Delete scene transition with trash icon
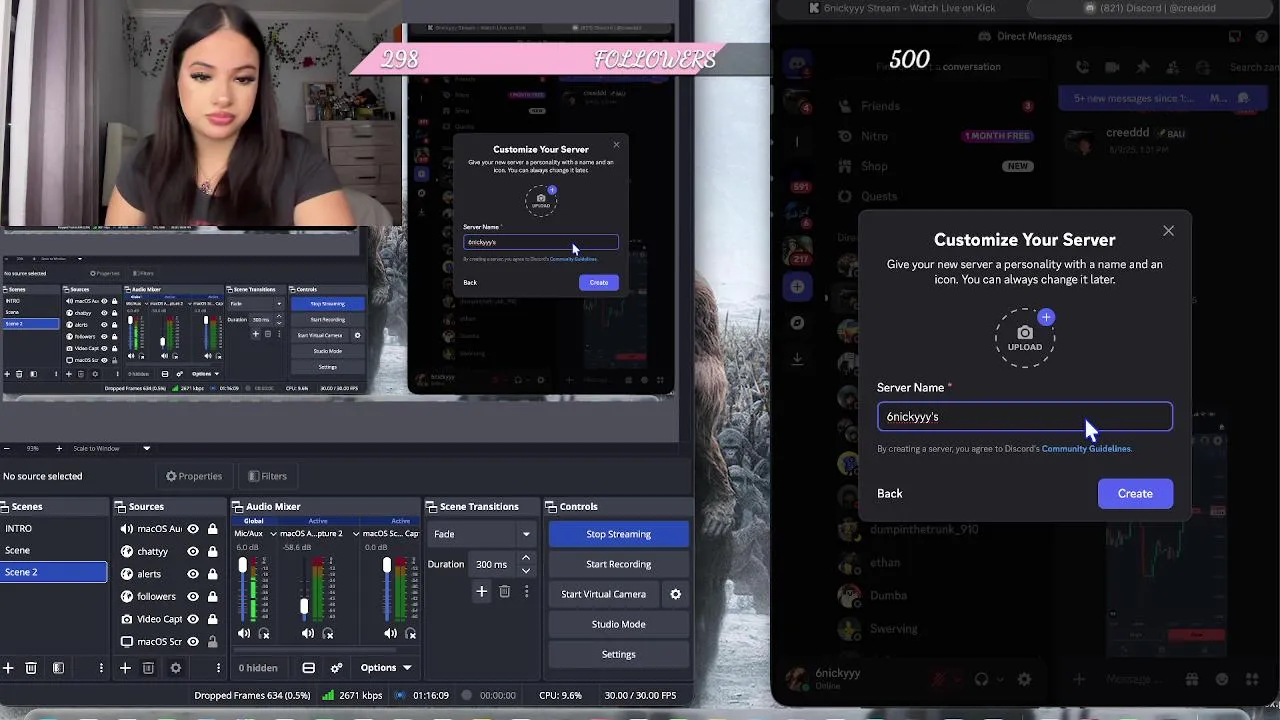 [504, 592]
